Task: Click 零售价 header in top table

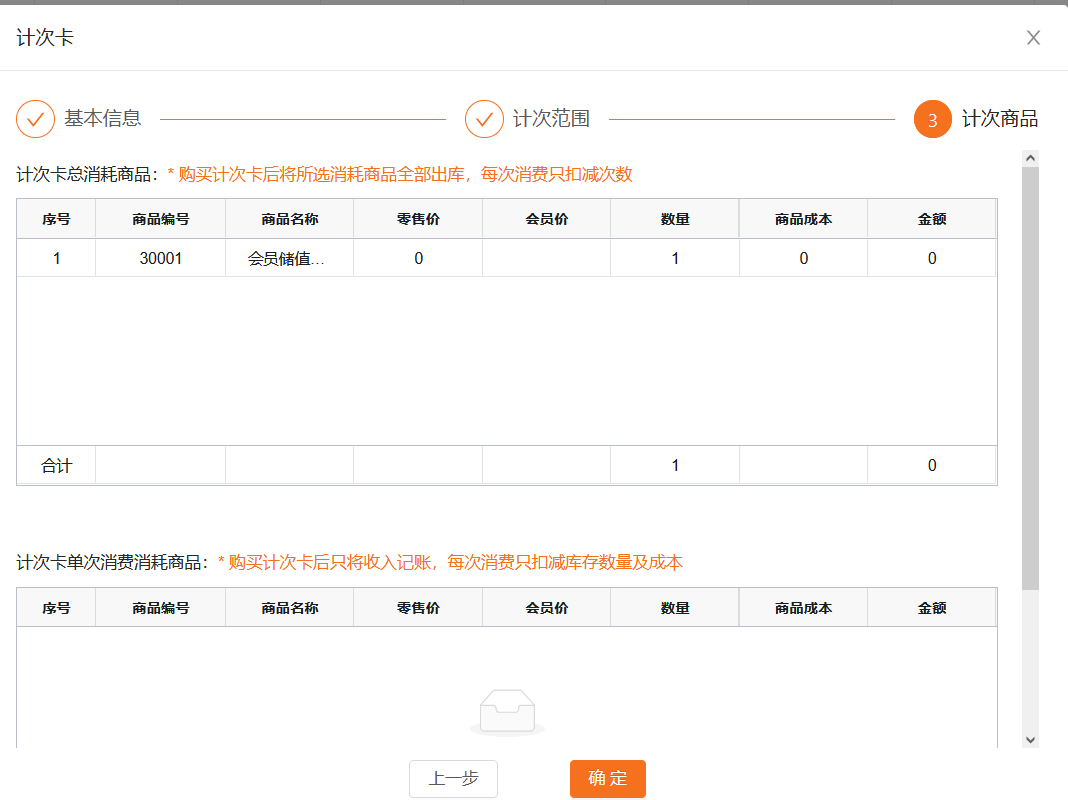Action: pyautogui.click(x=418, y=219)
